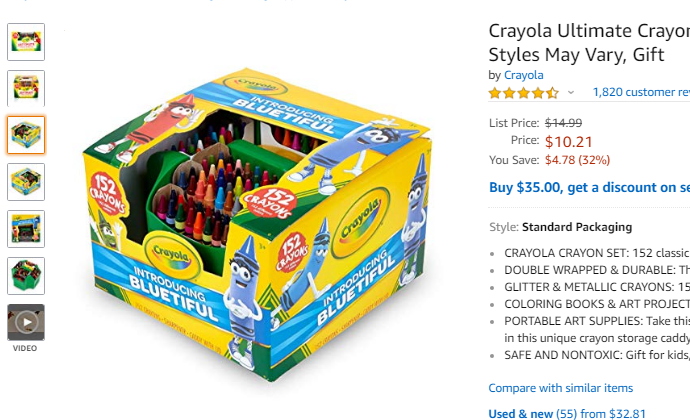Select second product thumbnail image
The height and width of the screenshot is (420, 690).
(26, 88)
